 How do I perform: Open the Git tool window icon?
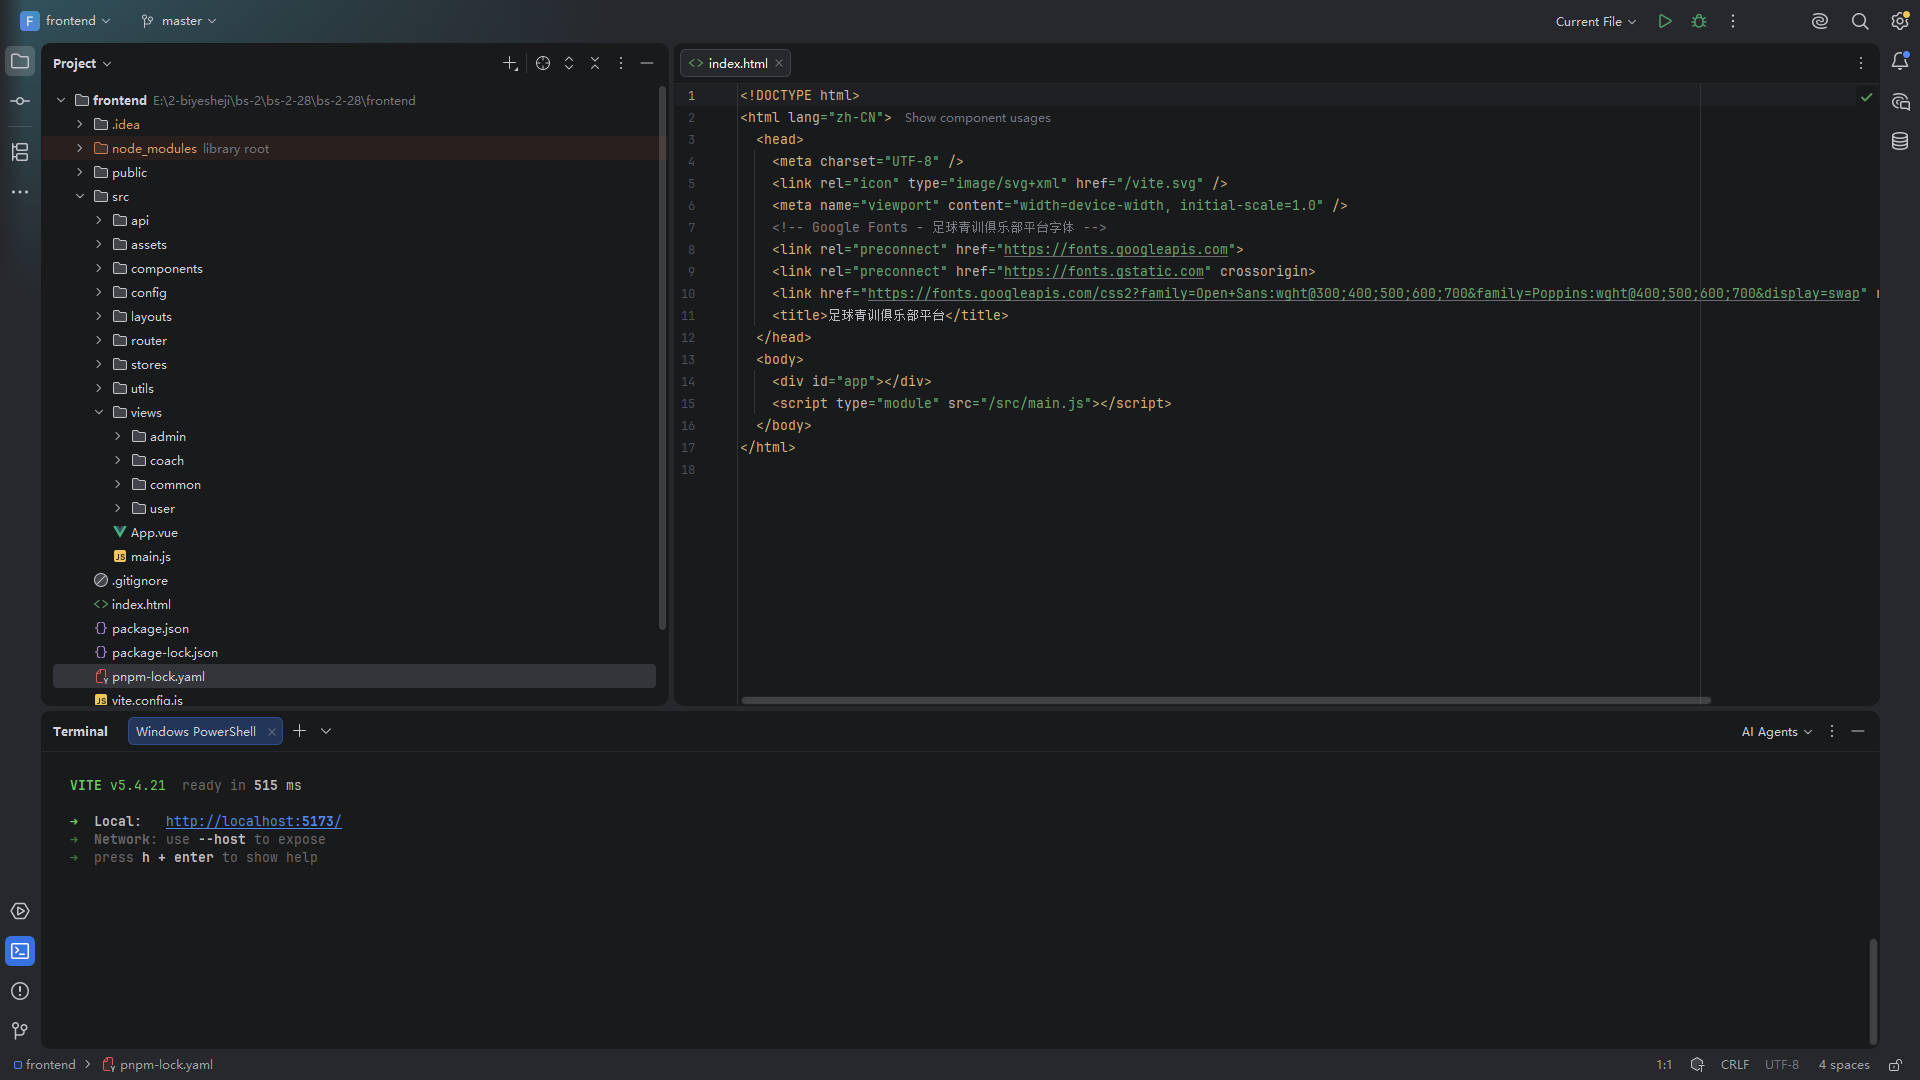[x=20, y=1031]
